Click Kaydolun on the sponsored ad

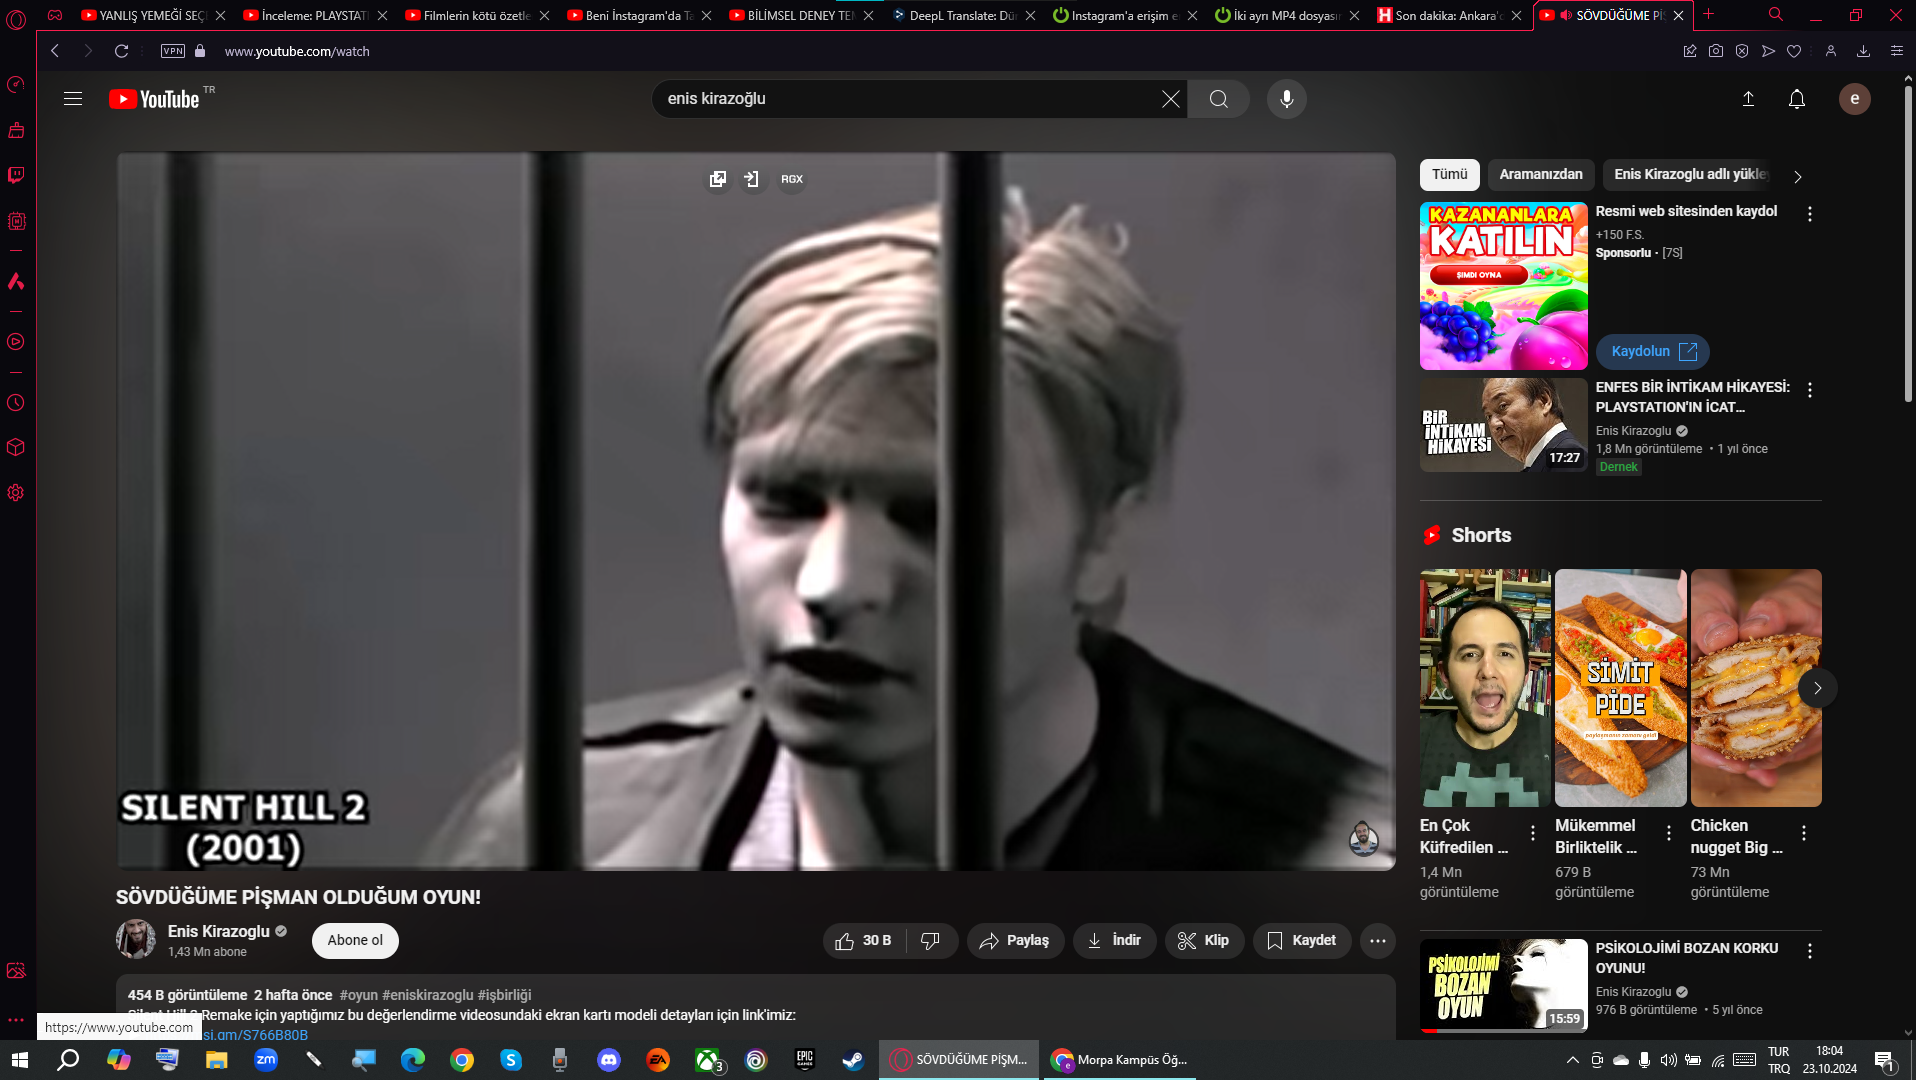click(x=1653, y=352)
